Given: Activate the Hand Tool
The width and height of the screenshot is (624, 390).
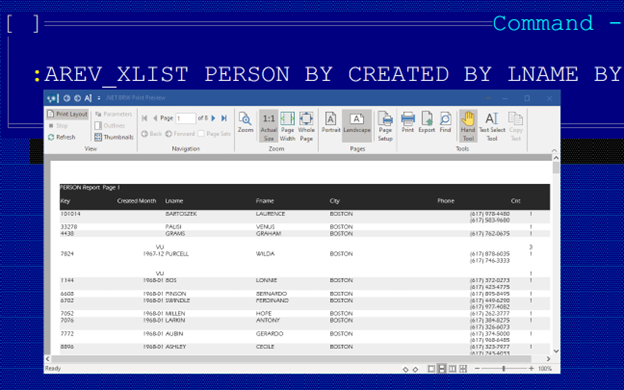Looking at the screenshot, I should tap(468, 126).
